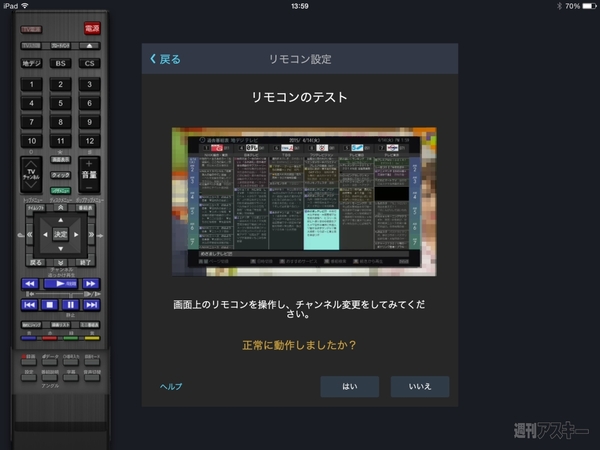Tap the d-pad down arrow
The width and height of the screenshot is (600, 450).
[x=60, y=249]
